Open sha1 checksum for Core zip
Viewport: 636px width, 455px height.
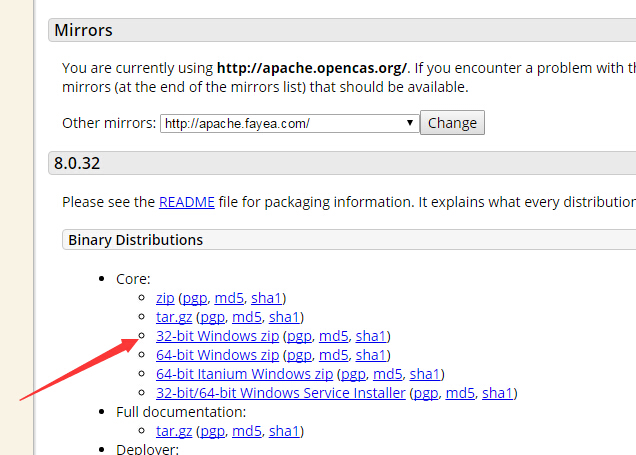pyautogui.click(x=266, y=298)
